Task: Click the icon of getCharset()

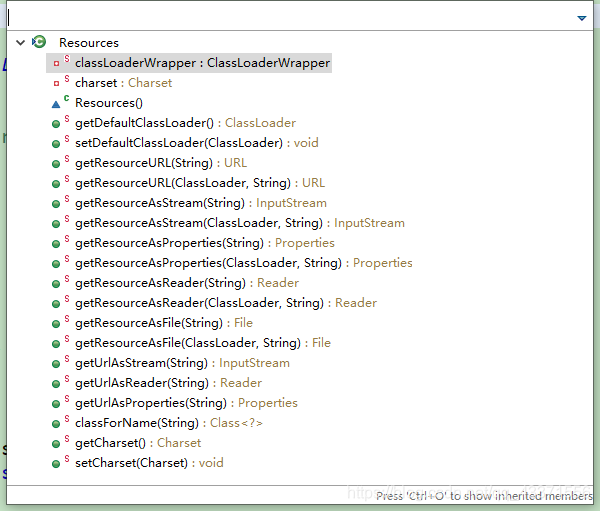Action: click(56, 444)
